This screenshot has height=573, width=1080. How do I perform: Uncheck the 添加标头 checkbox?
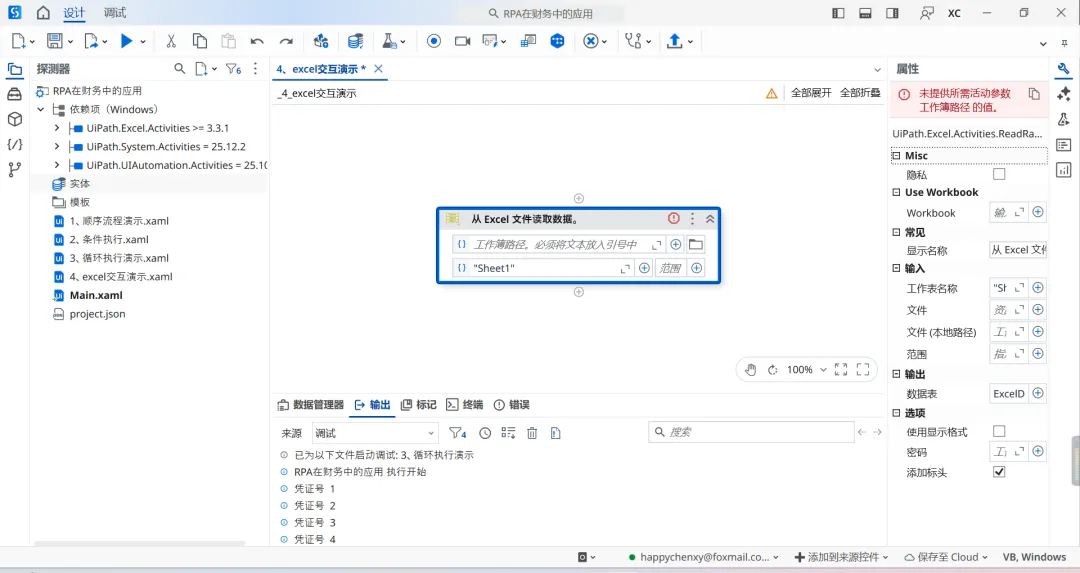999,472
